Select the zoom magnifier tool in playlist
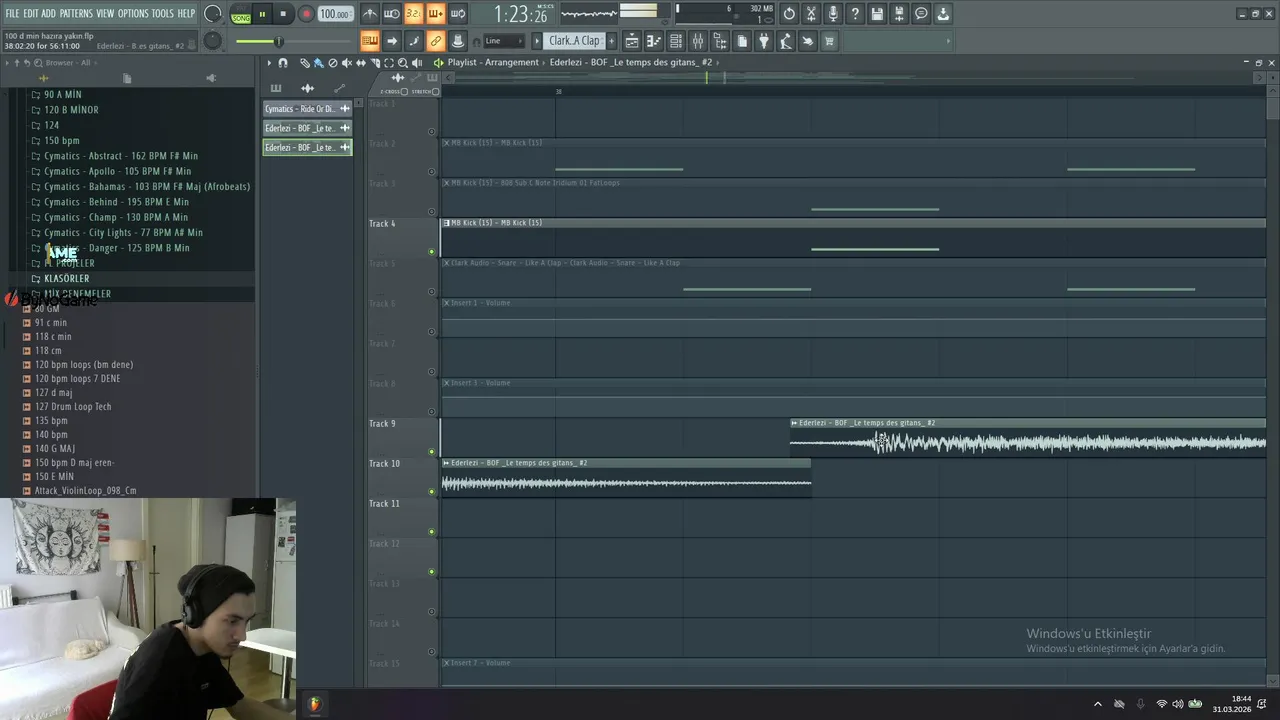This screenshot has height=720, width=1280. pos(403,62)
